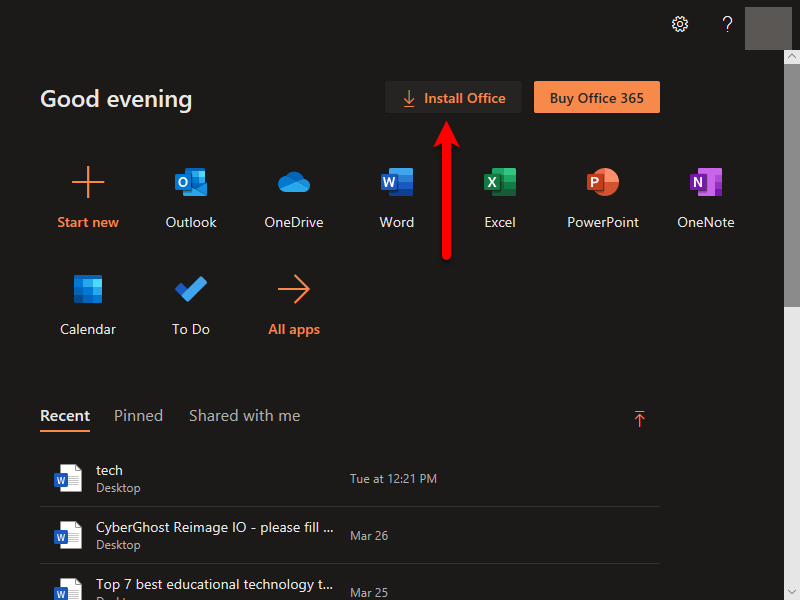Click the Desktop location under CyberGhost Reimage
The height and width of the screenshot is (600, 800).
coord(118,545)
